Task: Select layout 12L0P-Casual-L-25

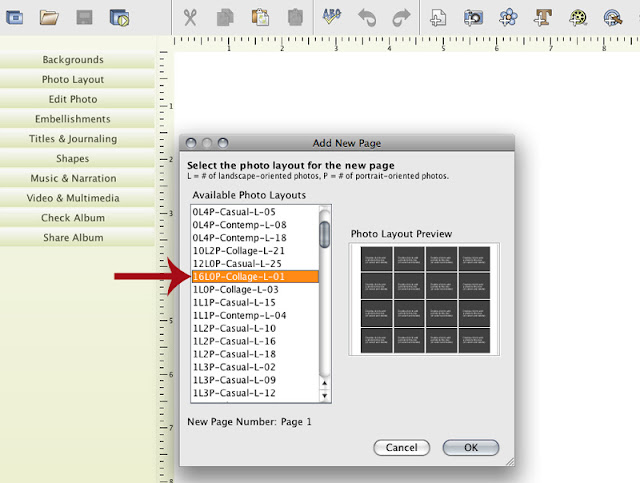Action: pyautogui.click(x=255, y=264)
